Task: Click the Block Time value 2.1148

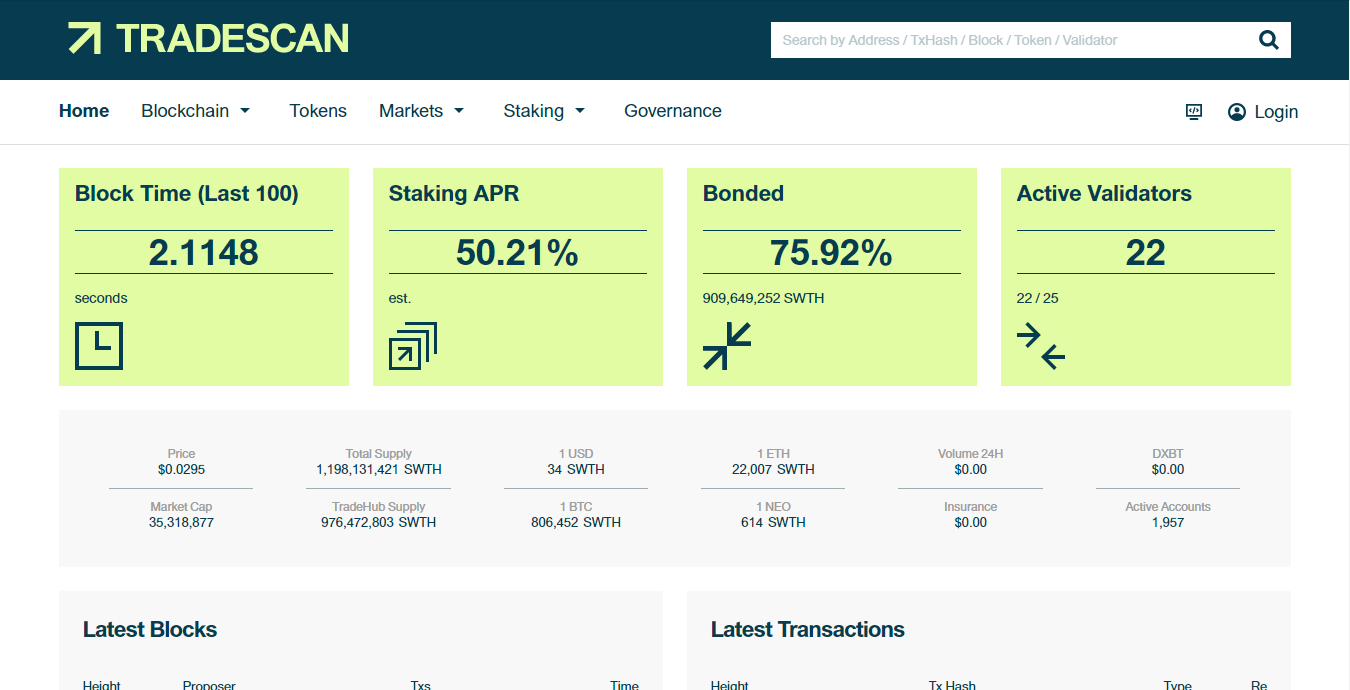Action: [204, 252]
